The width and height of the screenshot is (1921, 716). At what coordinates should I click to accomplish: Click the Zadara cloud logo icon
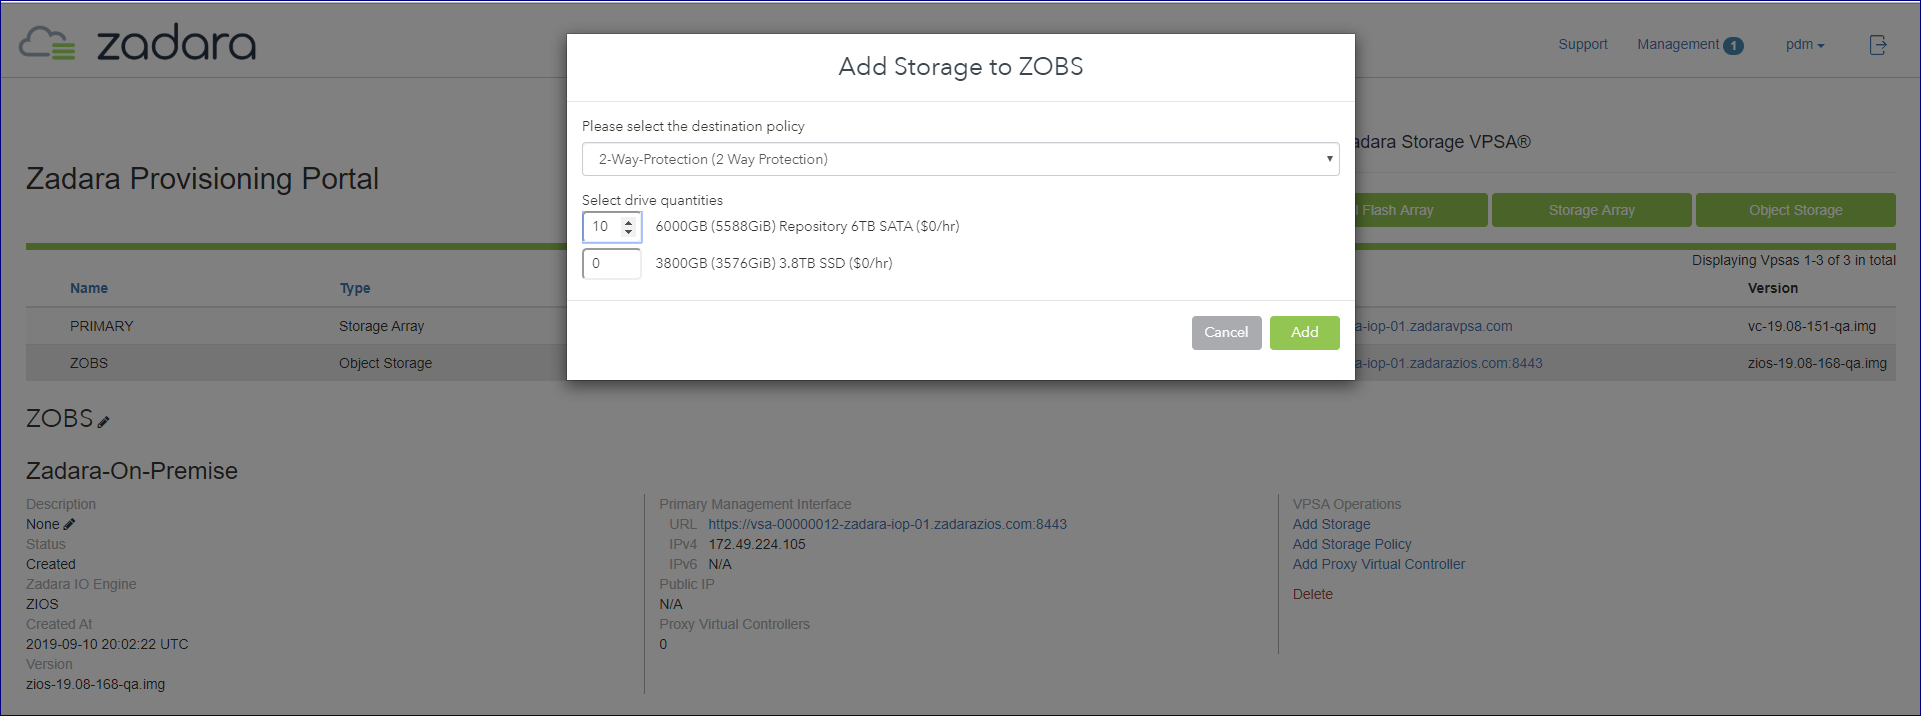[x=47, y=44]
